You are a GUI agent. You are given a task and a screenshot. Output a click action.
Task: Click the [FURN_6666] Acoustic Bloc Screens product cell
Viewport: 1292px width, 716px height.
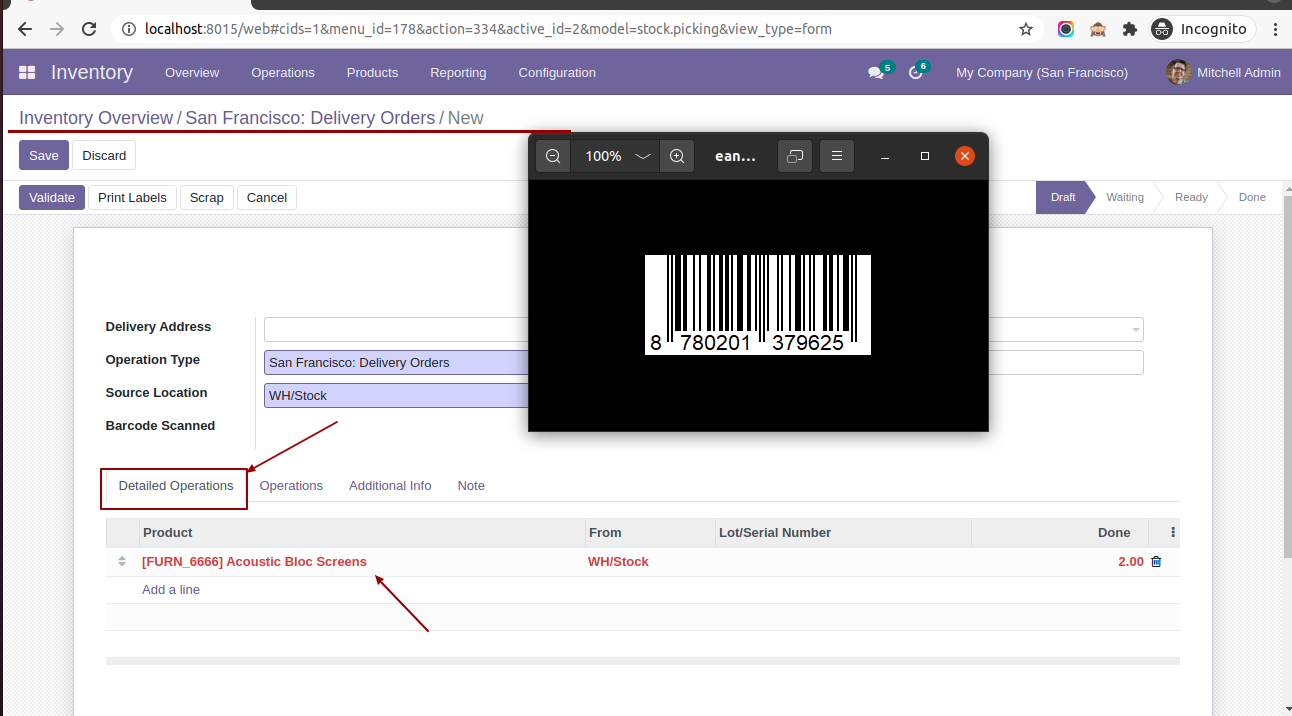tap(362, 562)
